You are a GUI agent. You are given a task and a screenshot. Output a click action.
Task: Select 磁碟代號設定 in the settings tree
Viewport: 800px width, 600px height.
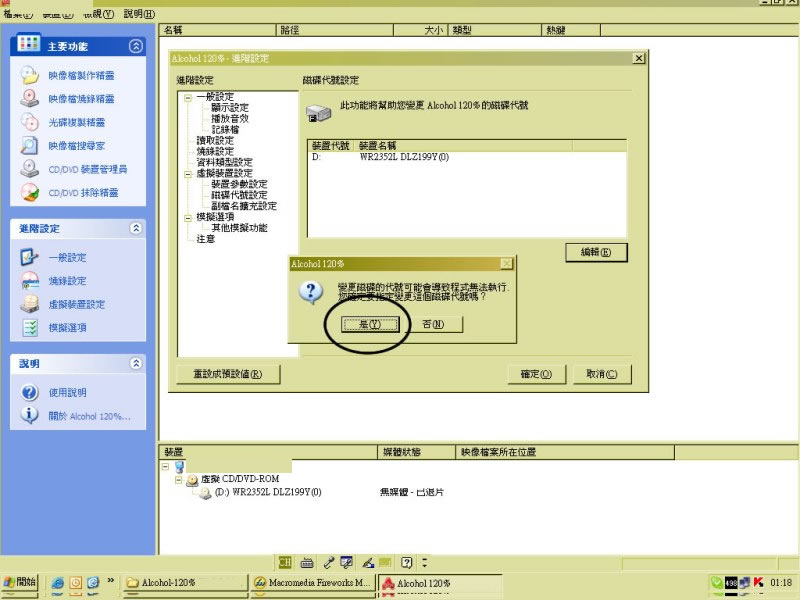pos(239,195)
